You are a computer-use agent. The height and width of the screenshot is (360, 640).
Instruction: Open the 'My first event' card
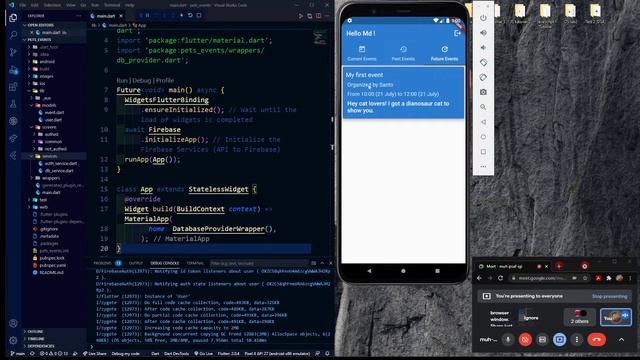pos(403,93)
